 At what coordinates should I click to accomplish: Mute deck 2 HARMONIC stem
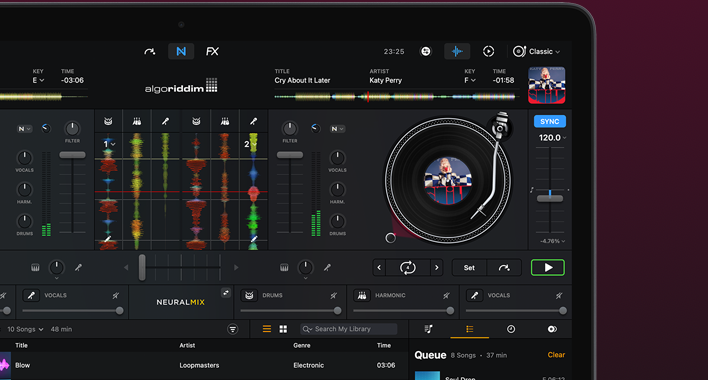(446, 295)
